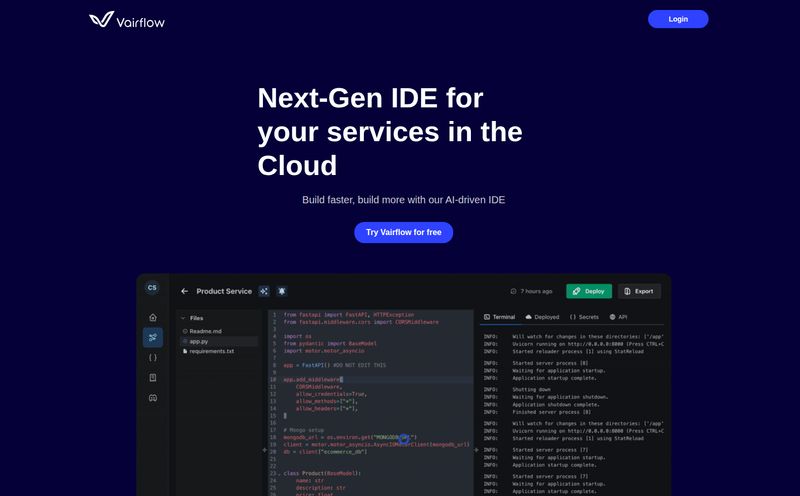The width and height of the screenshot is (800, 496).
Task: Click code line 10 app.add_middleware
Action: click(x=313, y=380)
